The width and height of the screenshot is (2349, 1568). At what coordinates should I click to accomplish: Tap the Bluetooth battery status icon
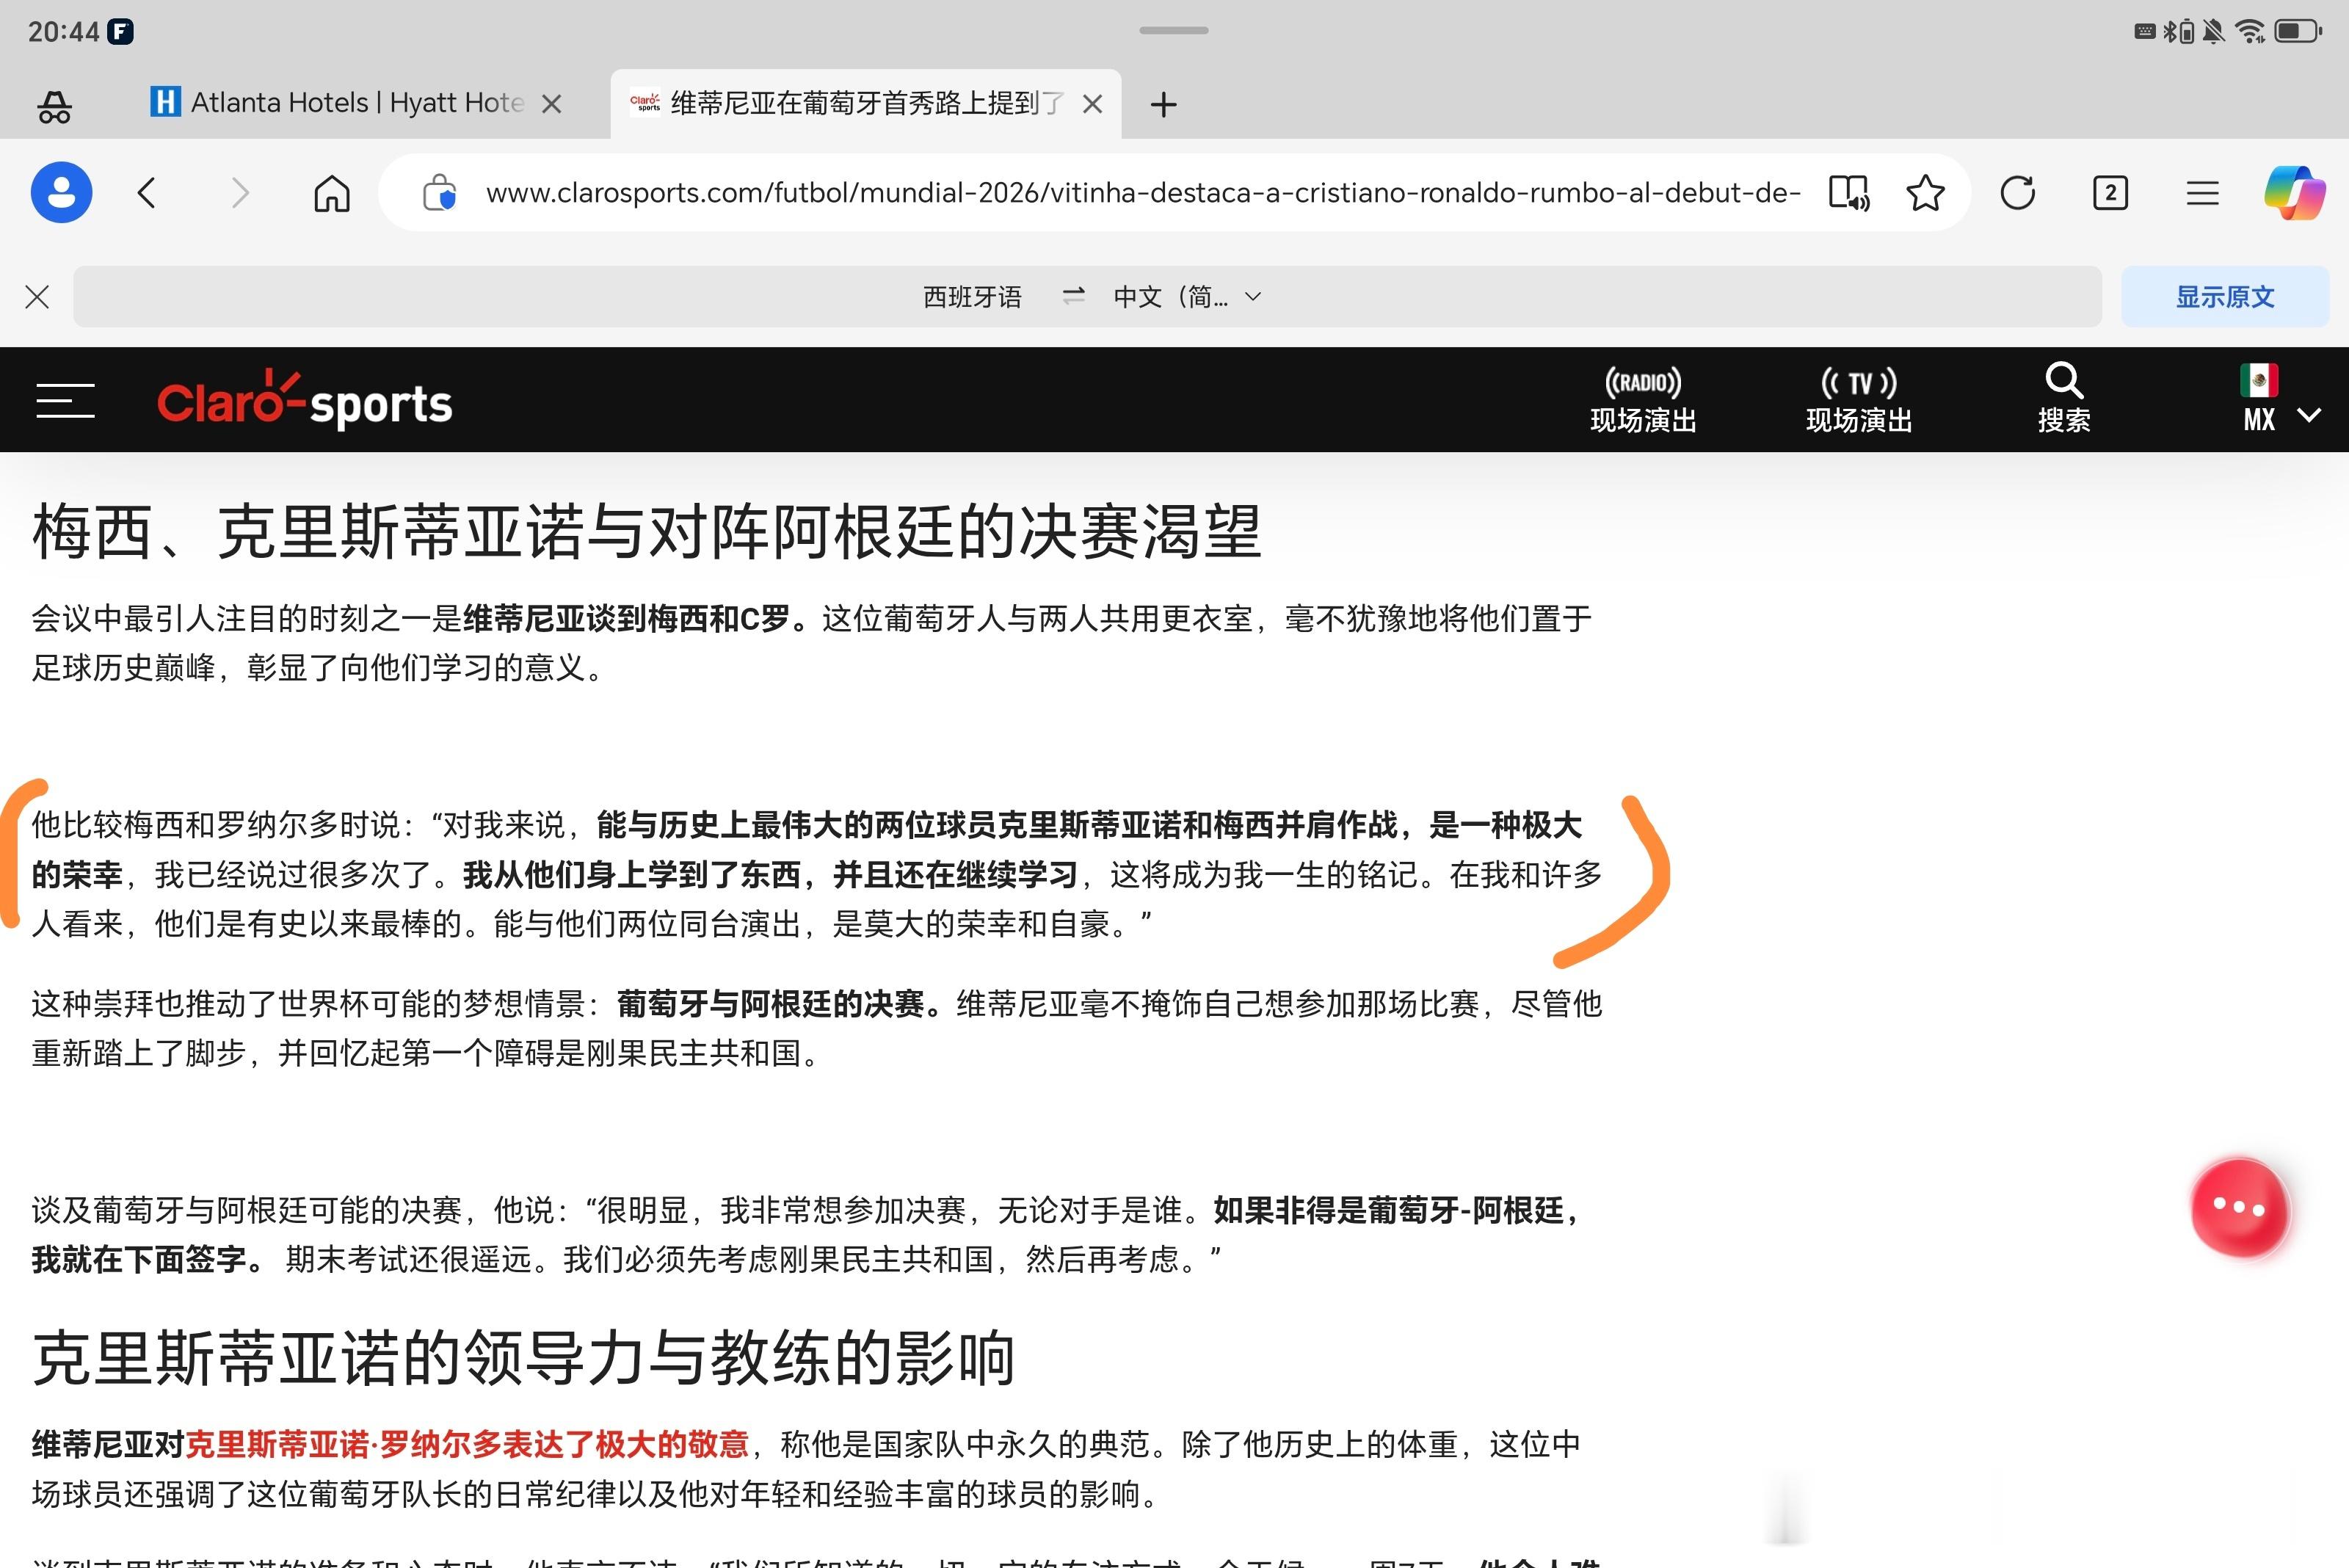(x=2178, y=31)
